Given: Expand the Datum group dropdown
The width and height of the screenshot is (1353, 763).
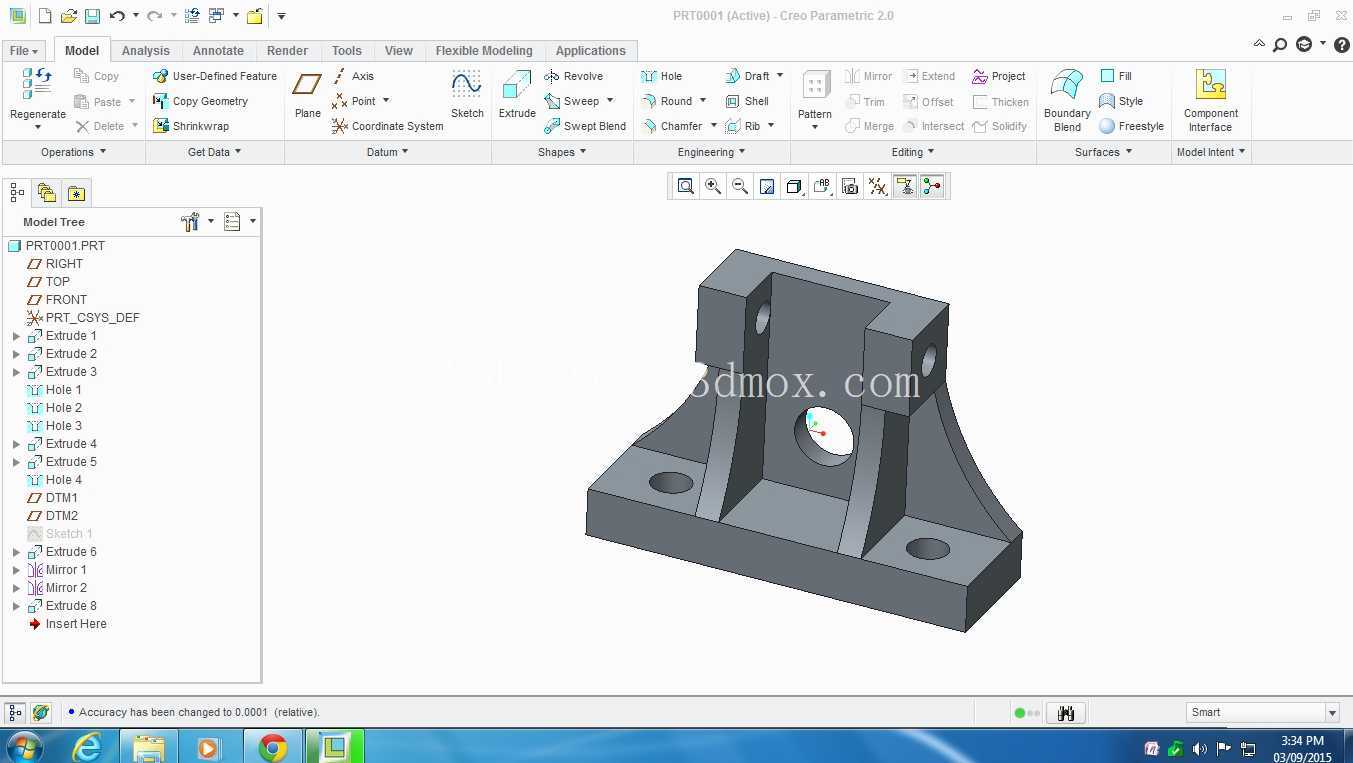Looking at the screenshot, I should click(388, 152).
